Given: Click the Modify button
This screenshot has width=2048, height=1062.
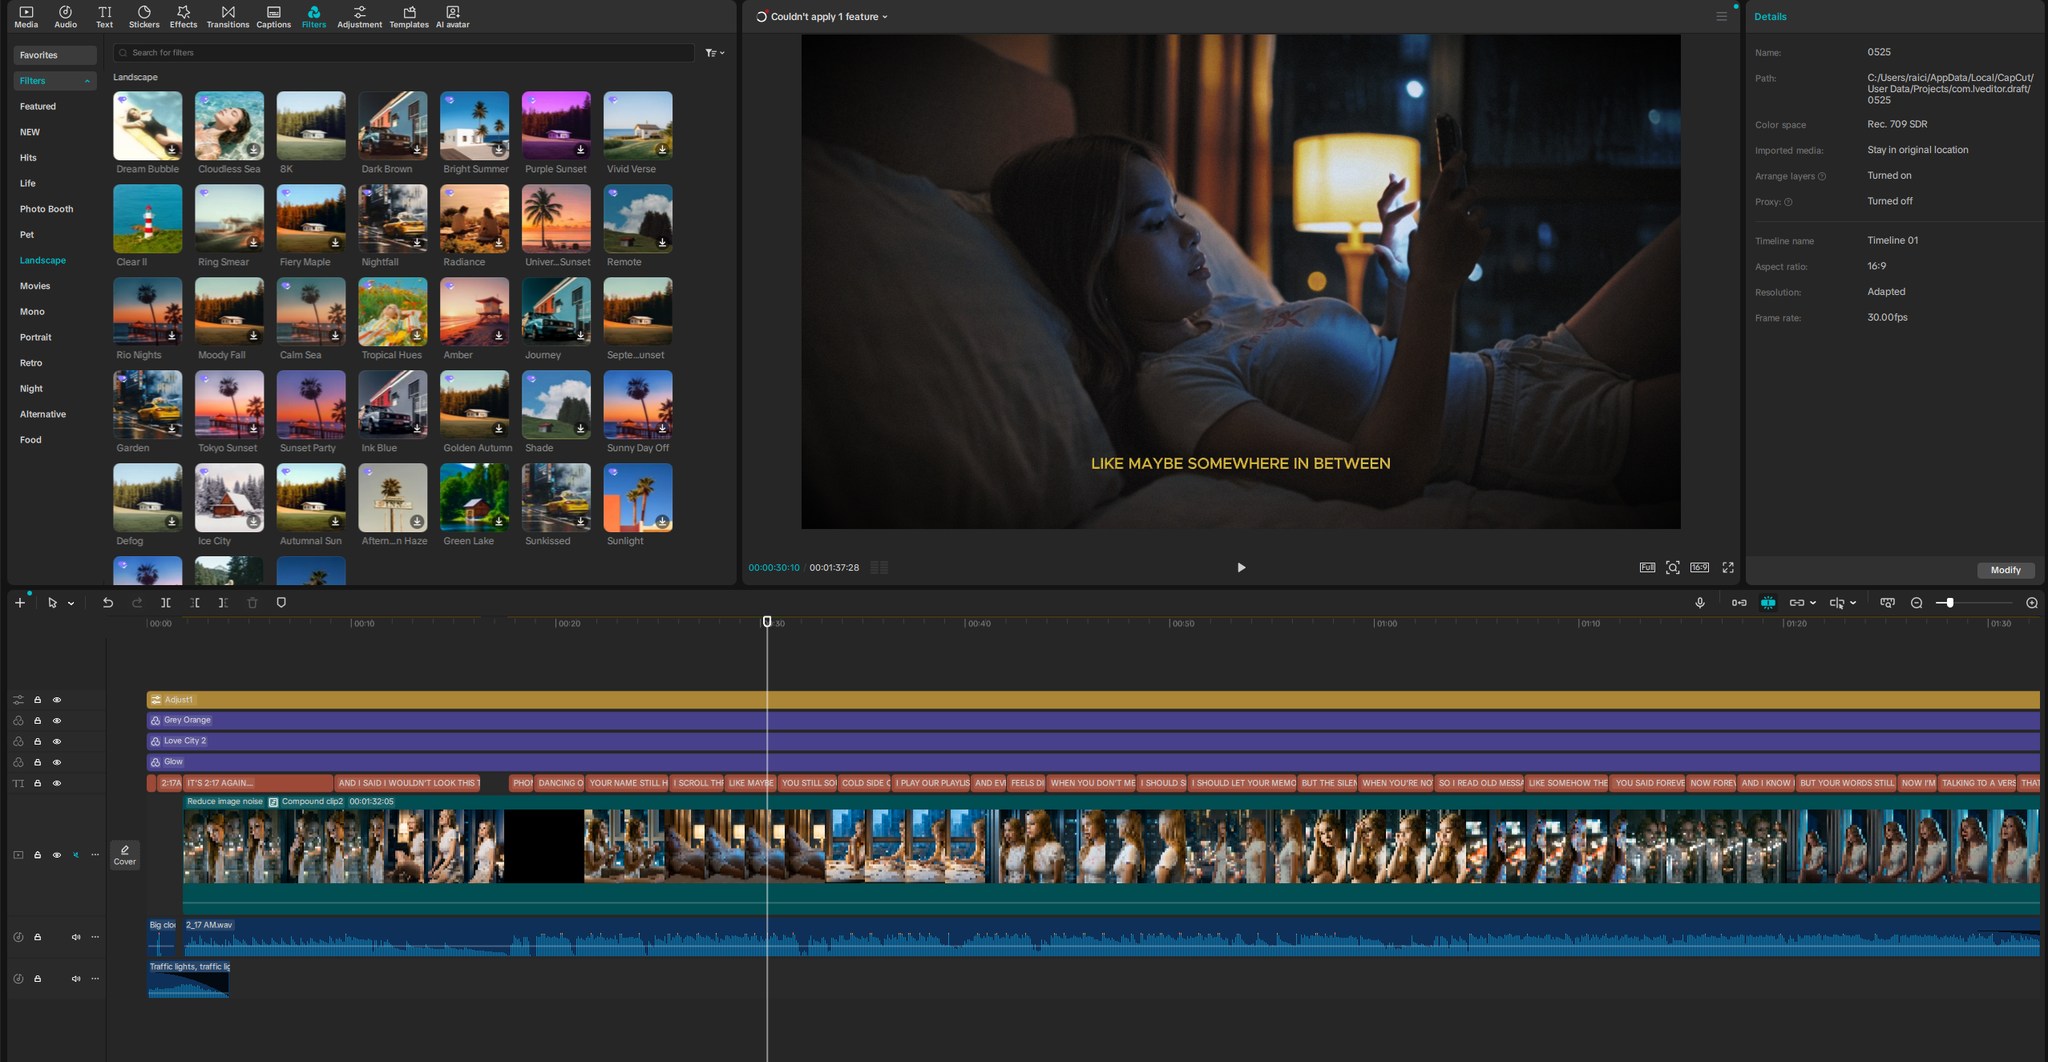Looking at the screenshot, I should pyautogui.click(x=2005, y=570).
